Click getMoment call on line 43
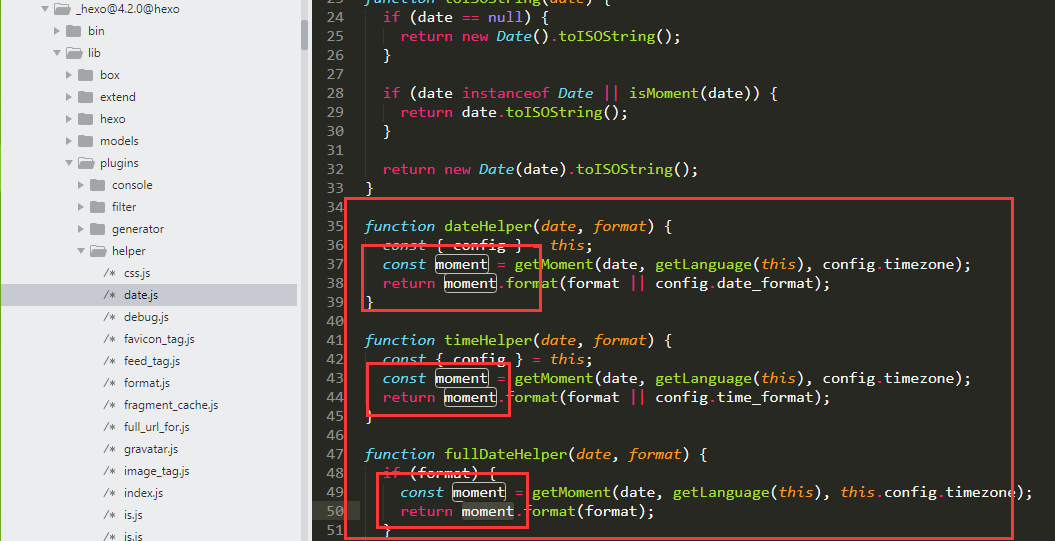This screenshot has height=541, width=1055. [x=554, y=378]
